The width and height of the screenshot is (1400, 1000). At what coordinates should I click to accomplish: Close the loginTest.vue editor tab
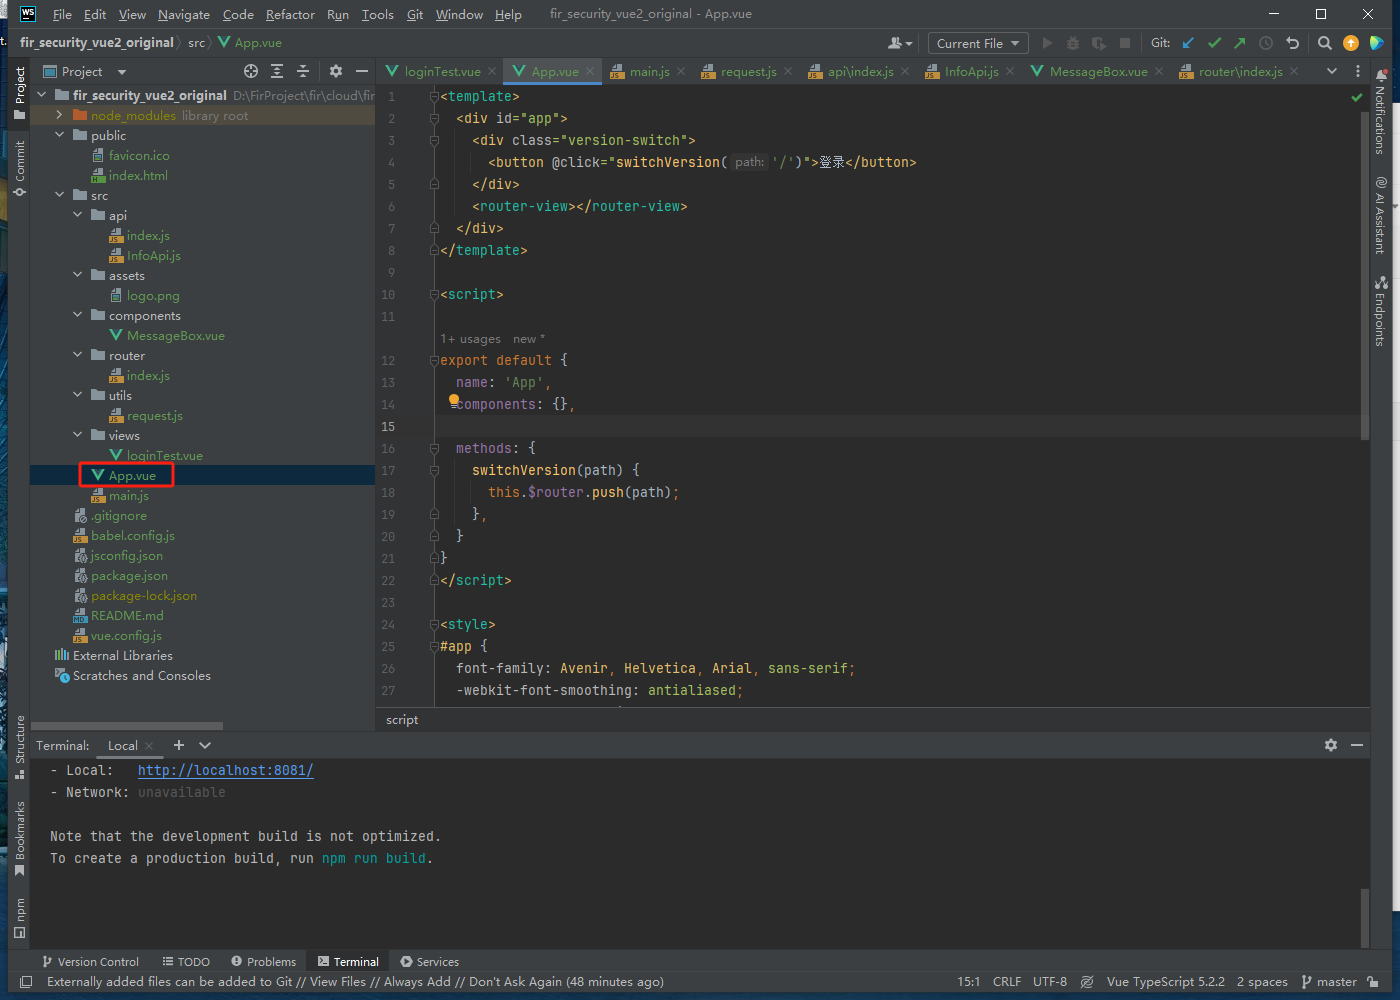[x=492, y=71]
